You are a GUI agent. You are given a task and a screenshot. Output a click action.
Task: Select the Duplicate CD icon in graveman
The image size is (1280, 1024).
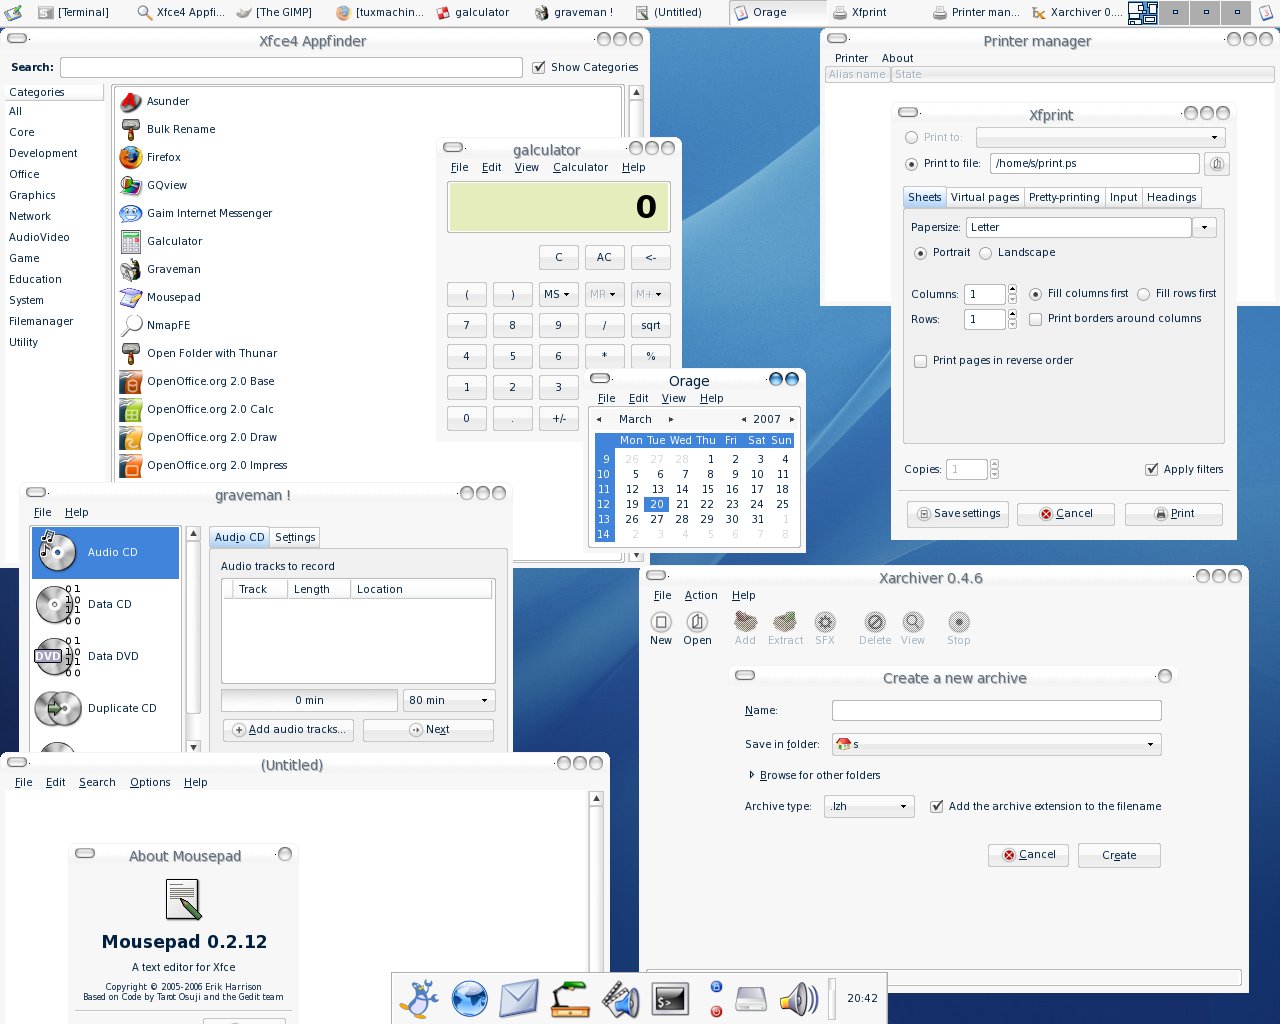[x=57, y=708]
